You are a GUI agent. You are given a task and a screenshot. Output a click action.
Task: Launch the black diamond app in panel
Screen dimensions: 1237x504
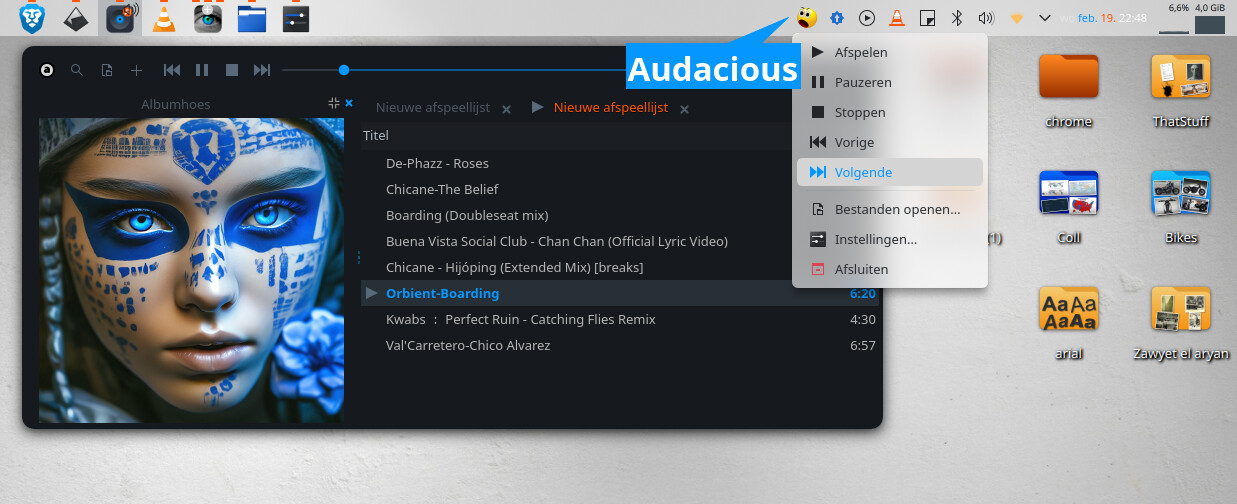(x=76, y=18)
